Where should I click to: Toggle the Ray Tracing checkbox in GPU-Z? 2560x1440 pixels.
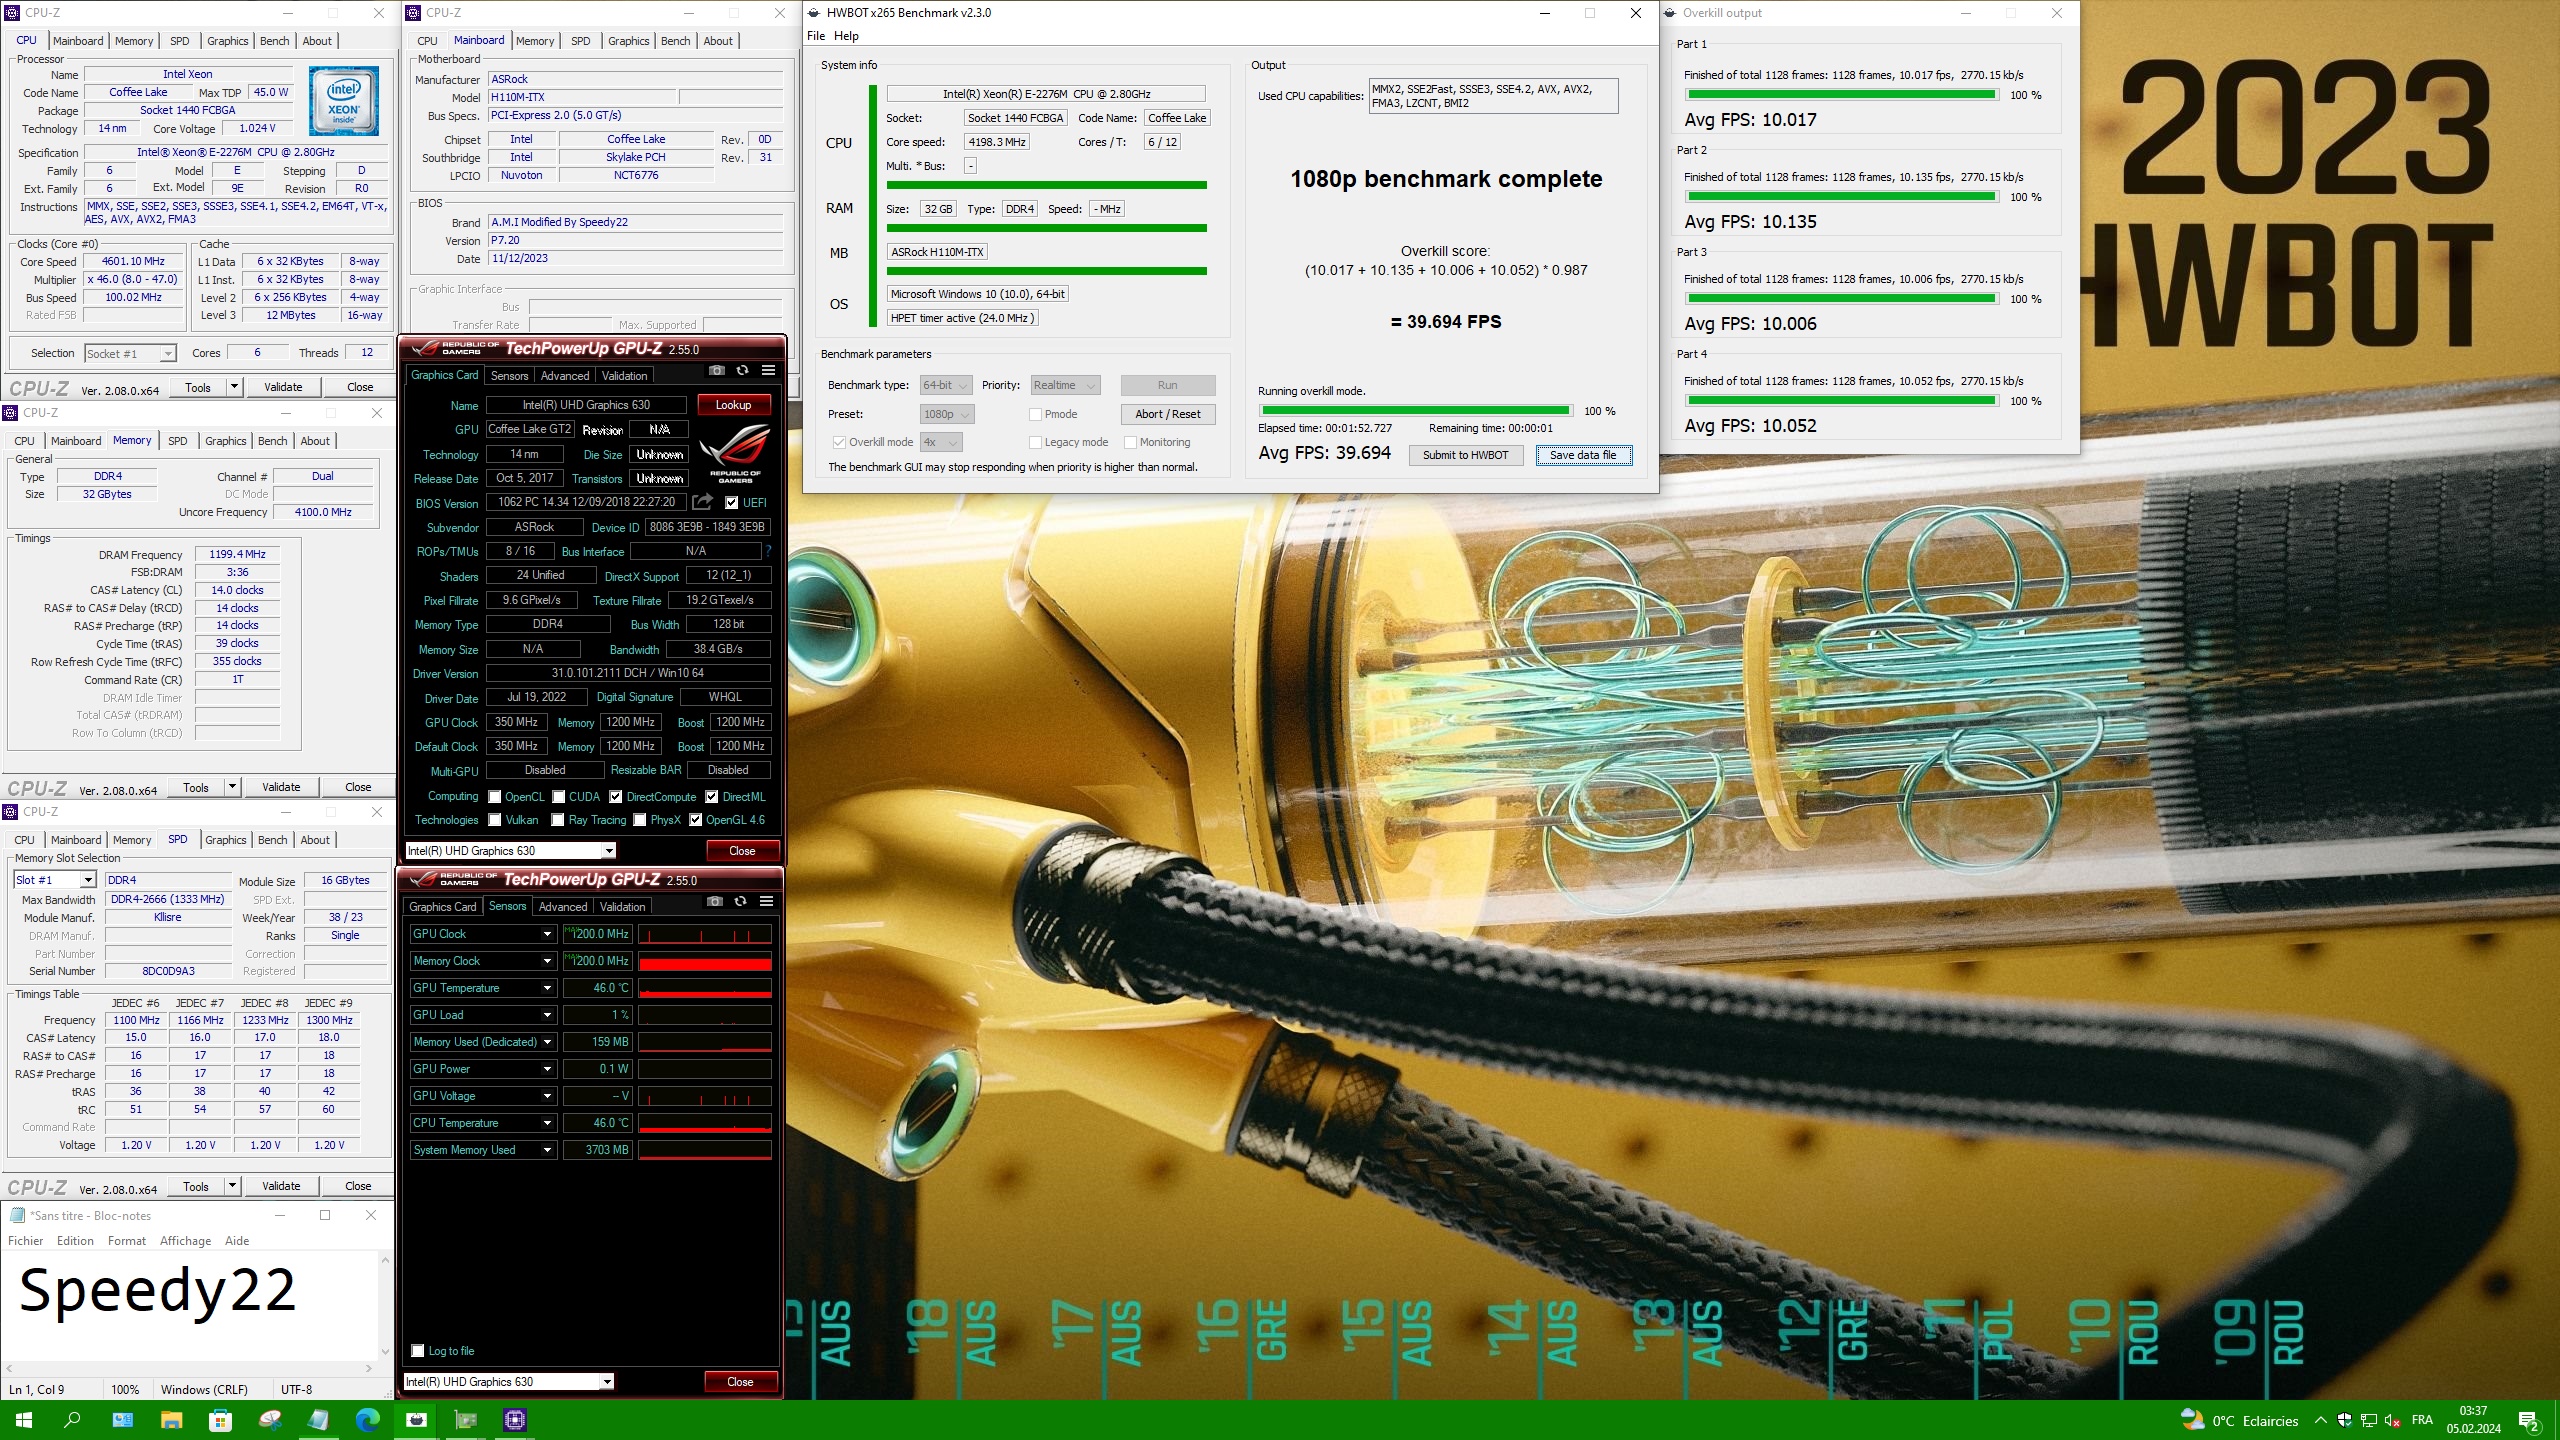558,820
